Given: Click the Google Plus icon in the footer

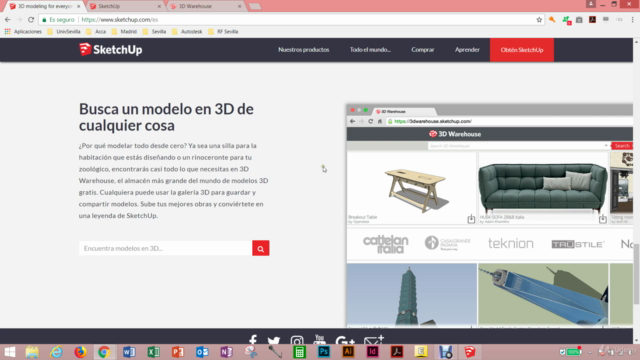Looking at the screenshot, I should pyautogui.click(x=345, y=341).
